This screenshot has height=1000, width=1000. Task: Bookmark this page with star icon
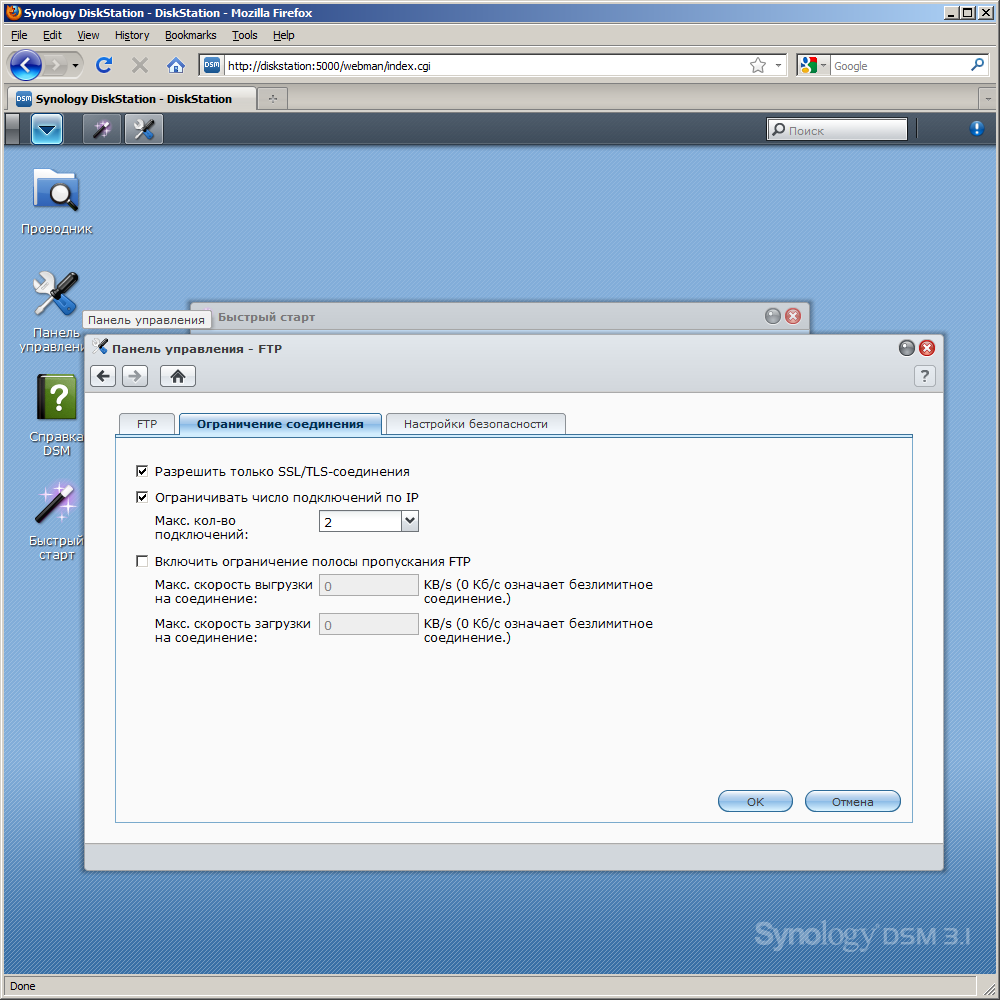tap(758, 65)
